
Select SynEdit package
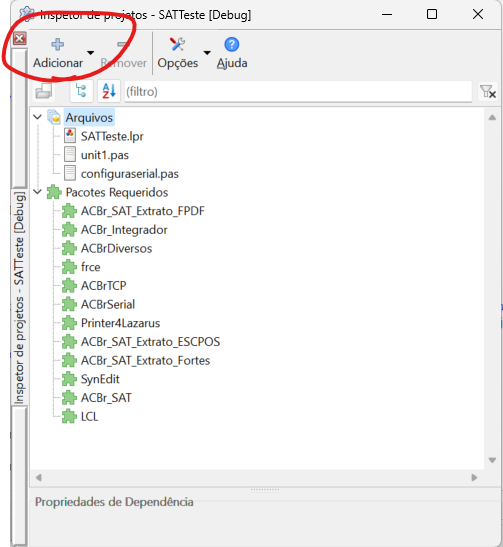coord(100,379)
